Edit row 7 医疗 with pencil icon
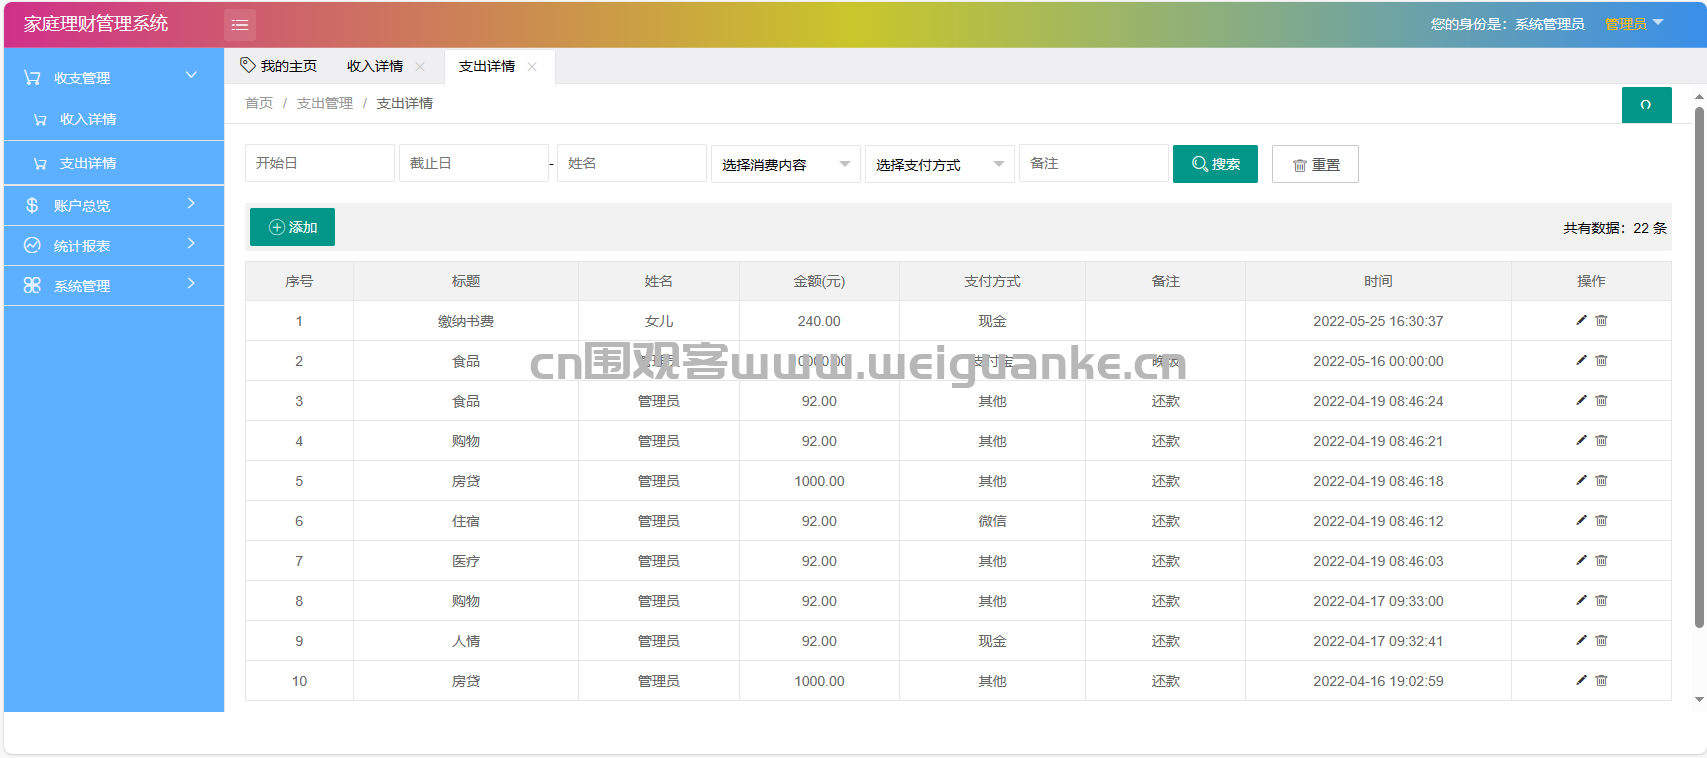The height and width of the screenshot is (758, 1707). click(x=1581, y=560)
